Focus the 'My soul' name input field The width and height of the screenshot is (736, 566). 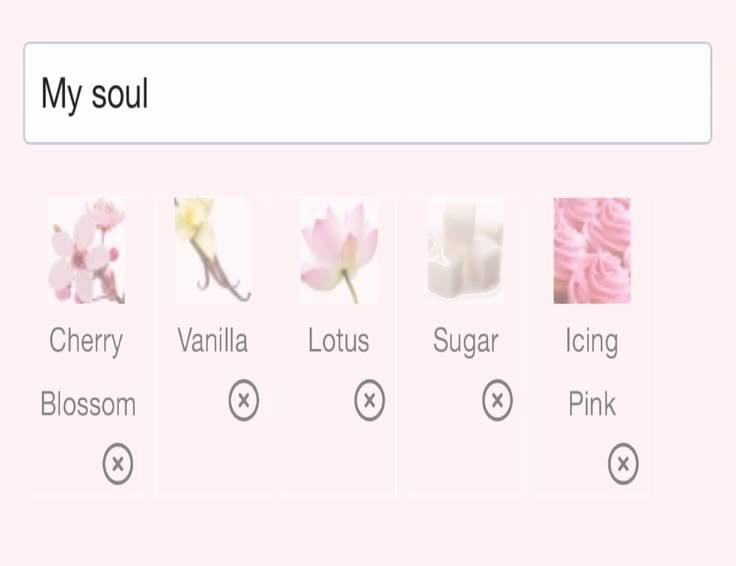coord(368,93)
